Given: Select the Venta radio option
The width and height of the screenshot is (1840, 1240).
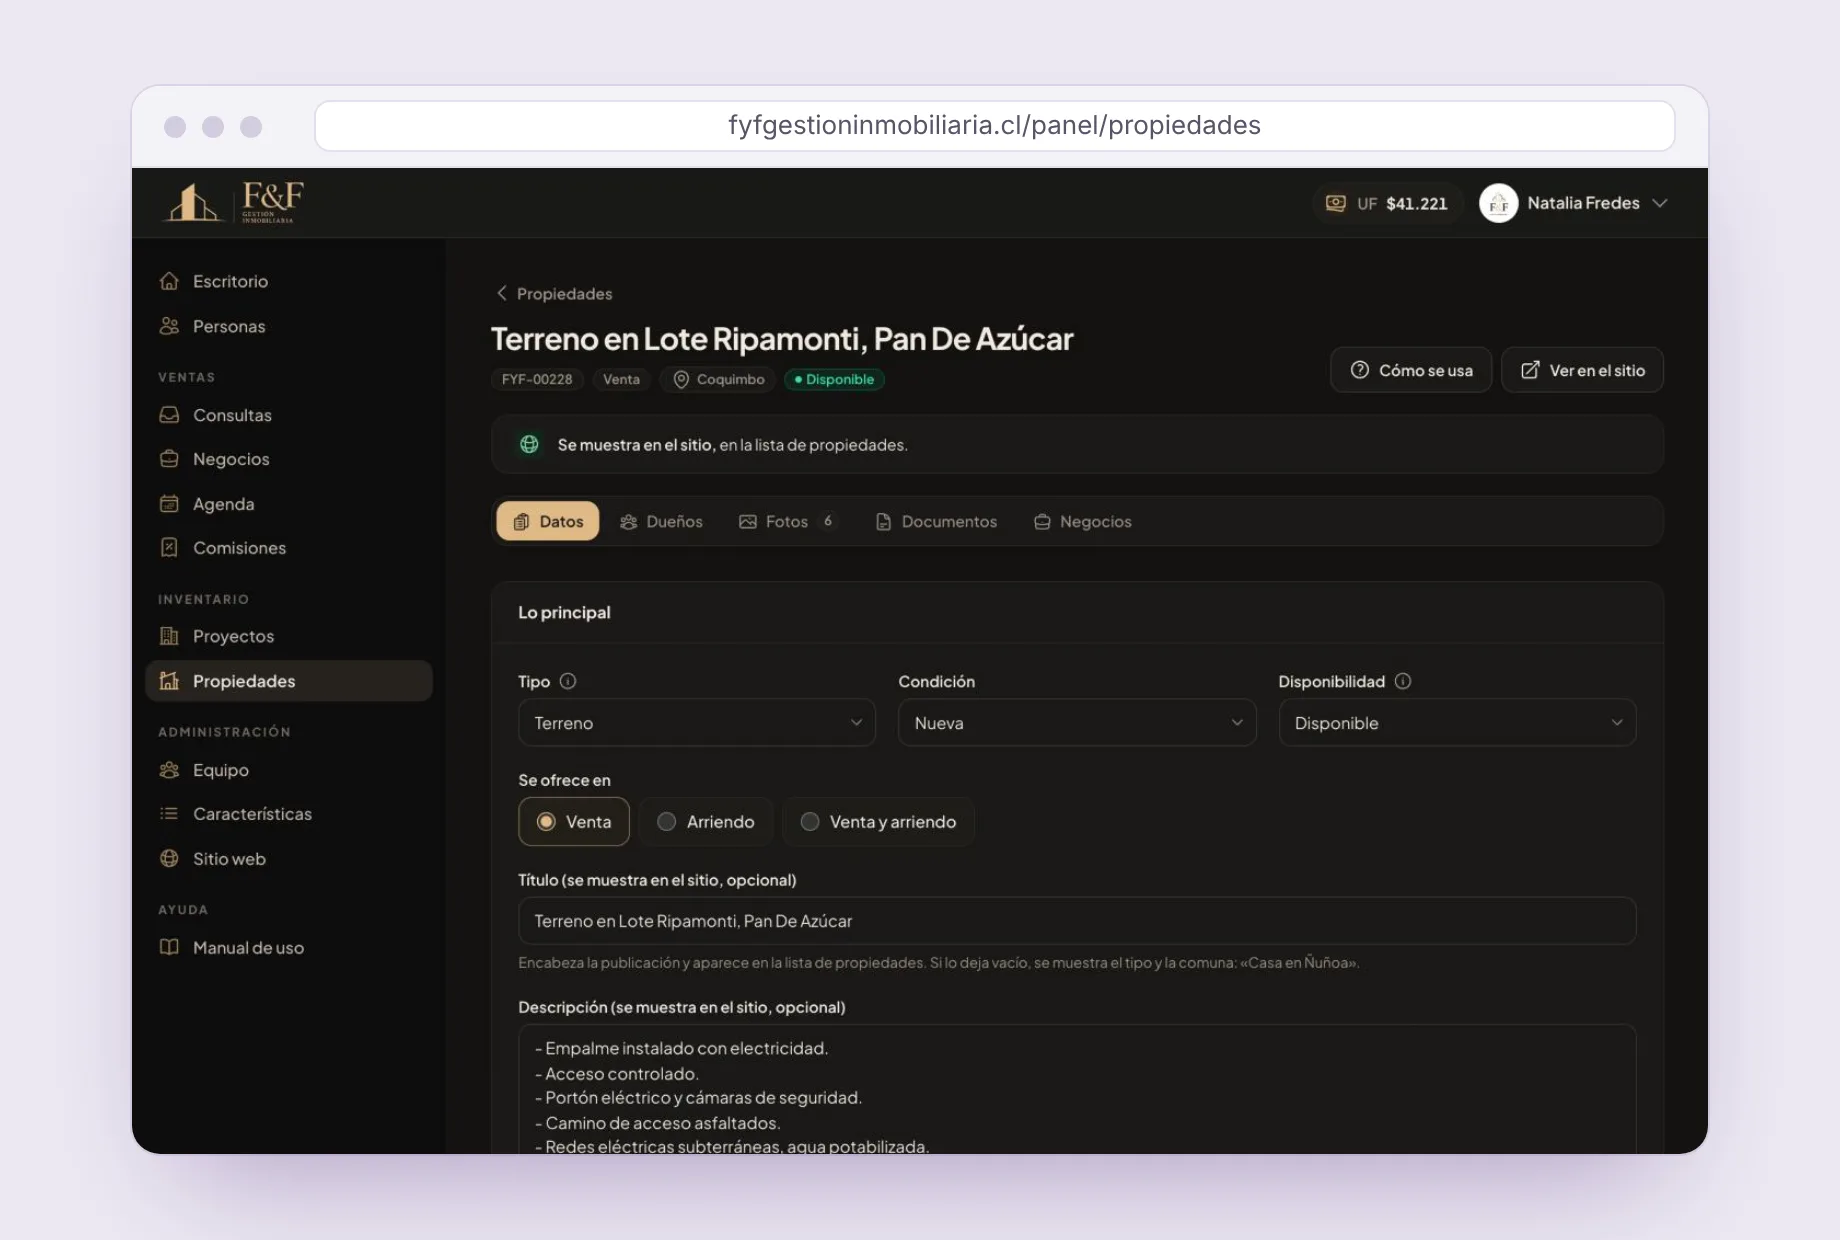Looking at the screenshot, I should [574, 821].
